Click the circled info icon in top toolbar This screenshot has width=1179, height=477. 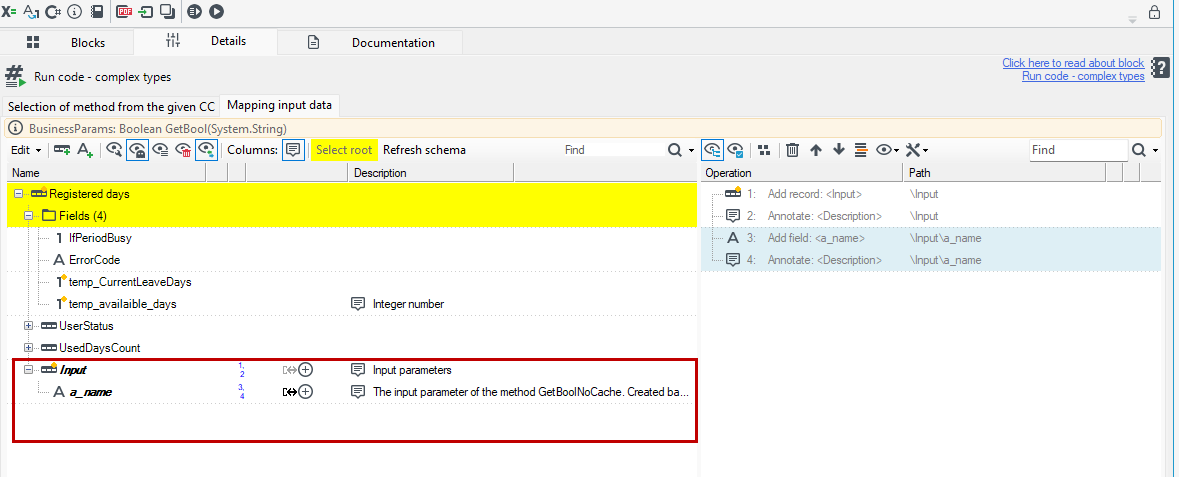(x=74, y=11)
